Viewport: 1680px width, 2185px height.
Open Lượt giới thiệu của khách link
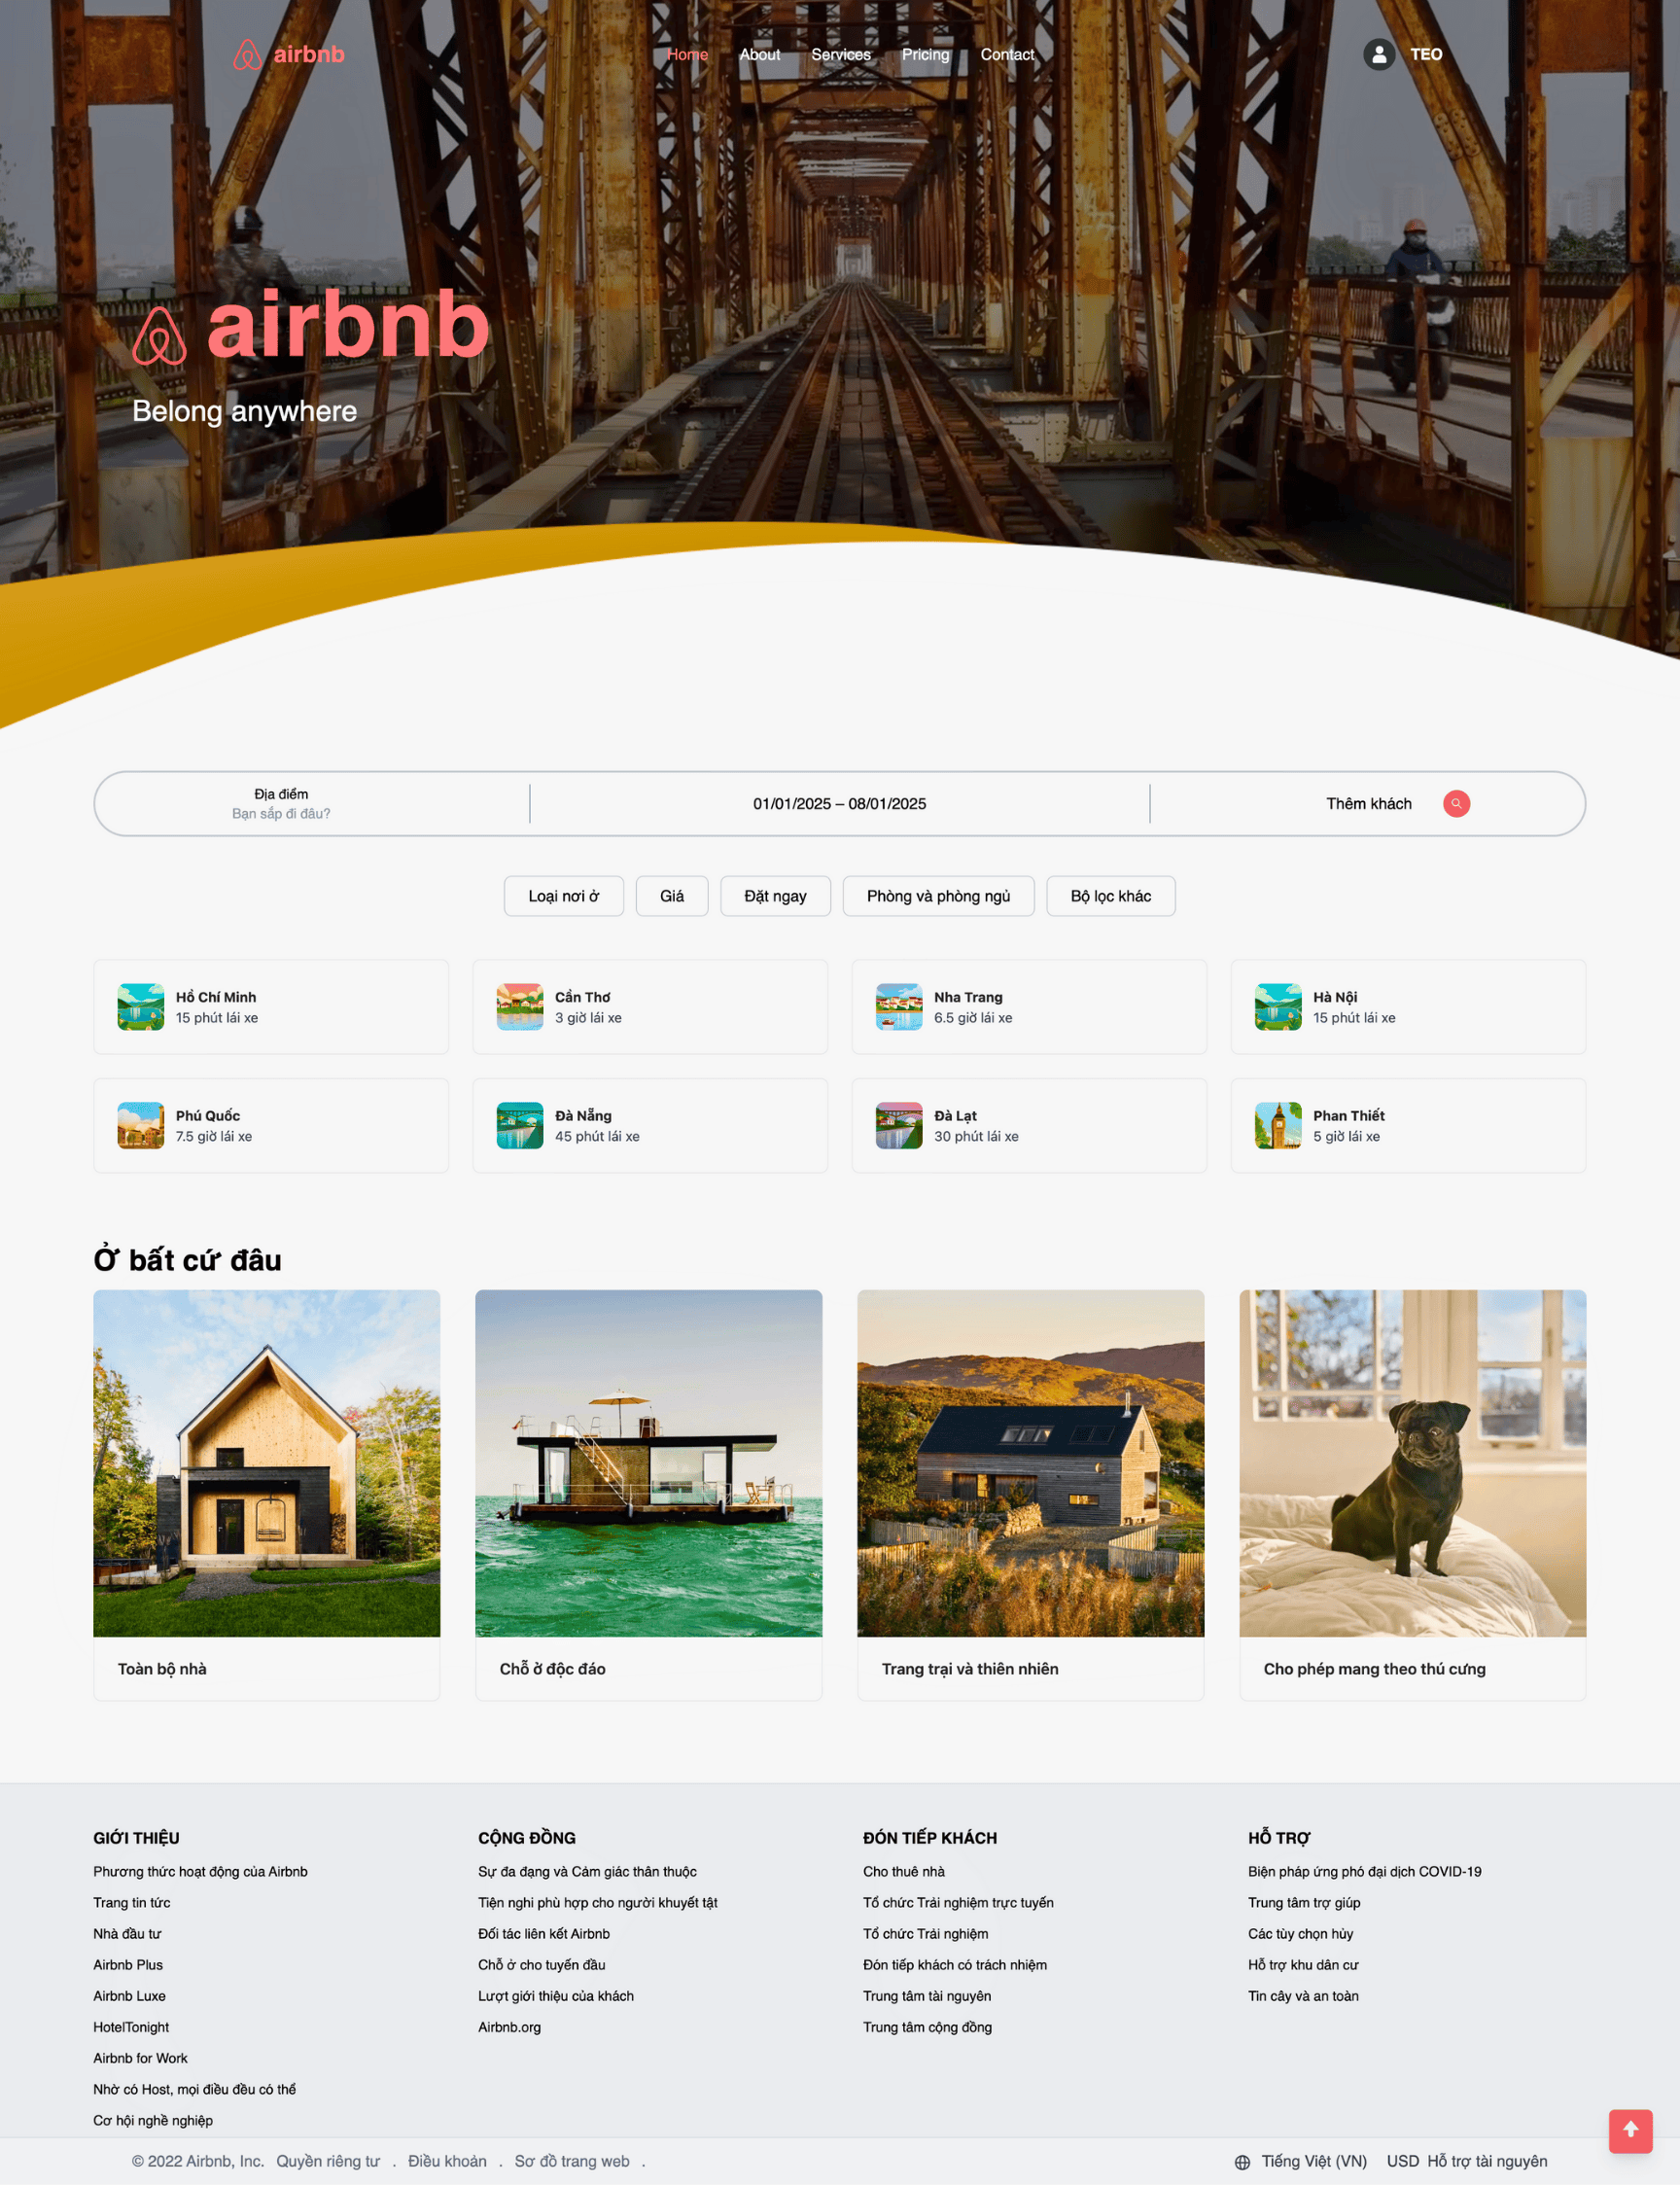coord(556,1995)
